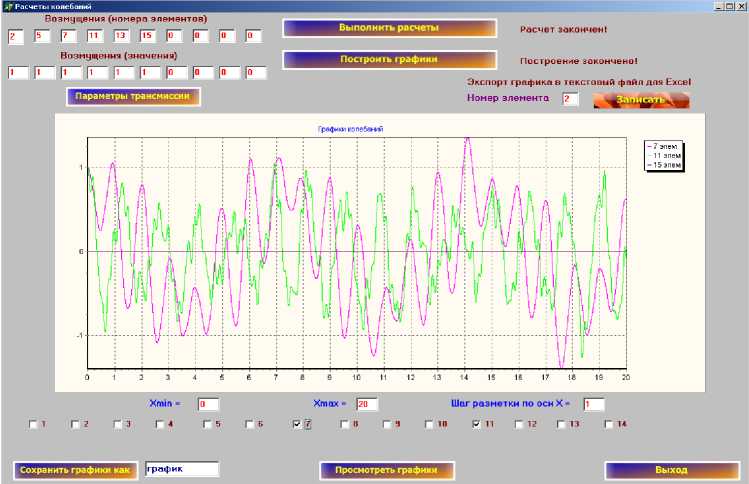Focus the X axis step field
The height and width of the screenshot is (484, 749).
click(x=593, y=404)
